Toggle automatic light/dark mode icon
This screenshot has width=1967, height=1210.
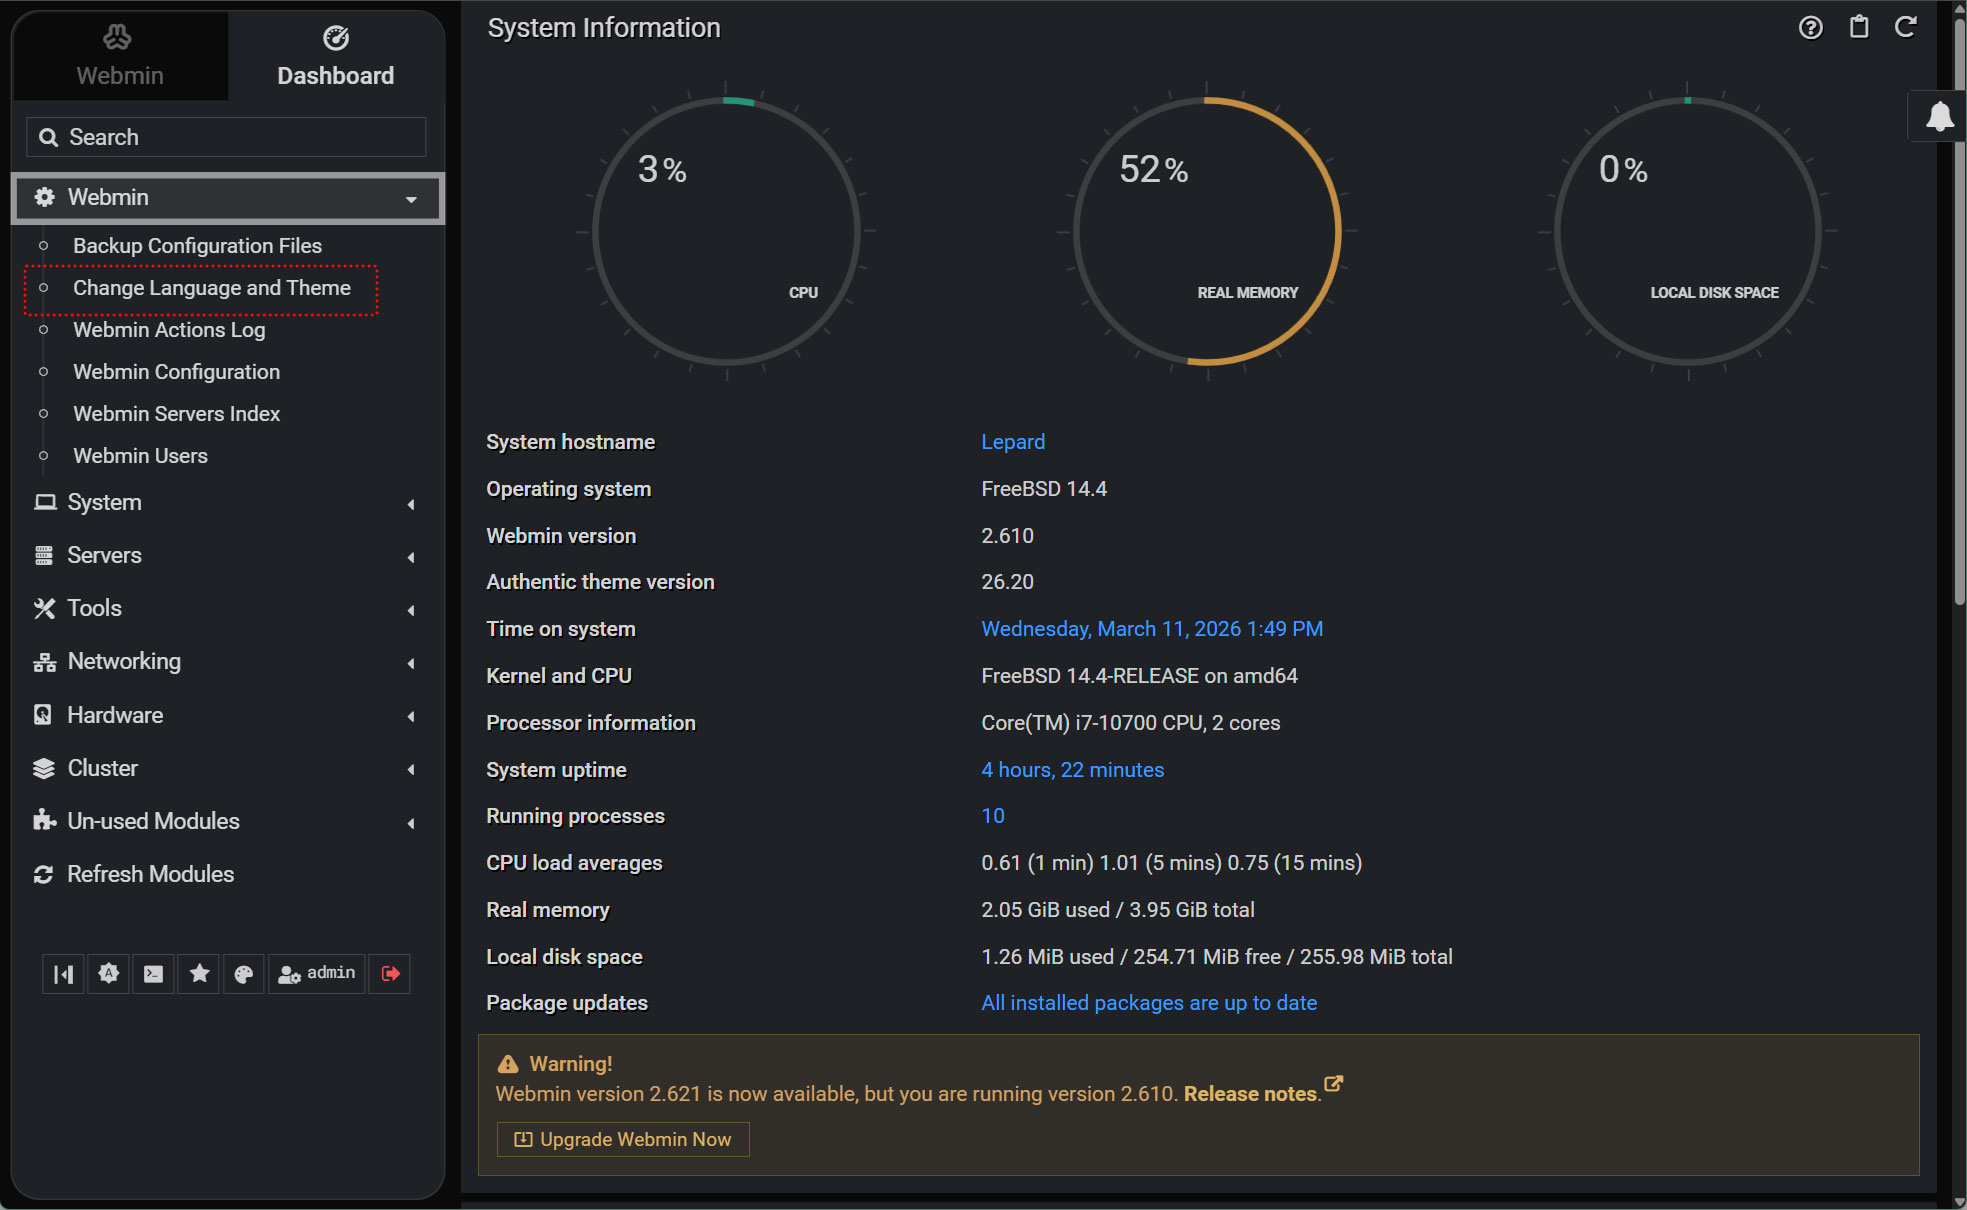(x=109, y=974)
